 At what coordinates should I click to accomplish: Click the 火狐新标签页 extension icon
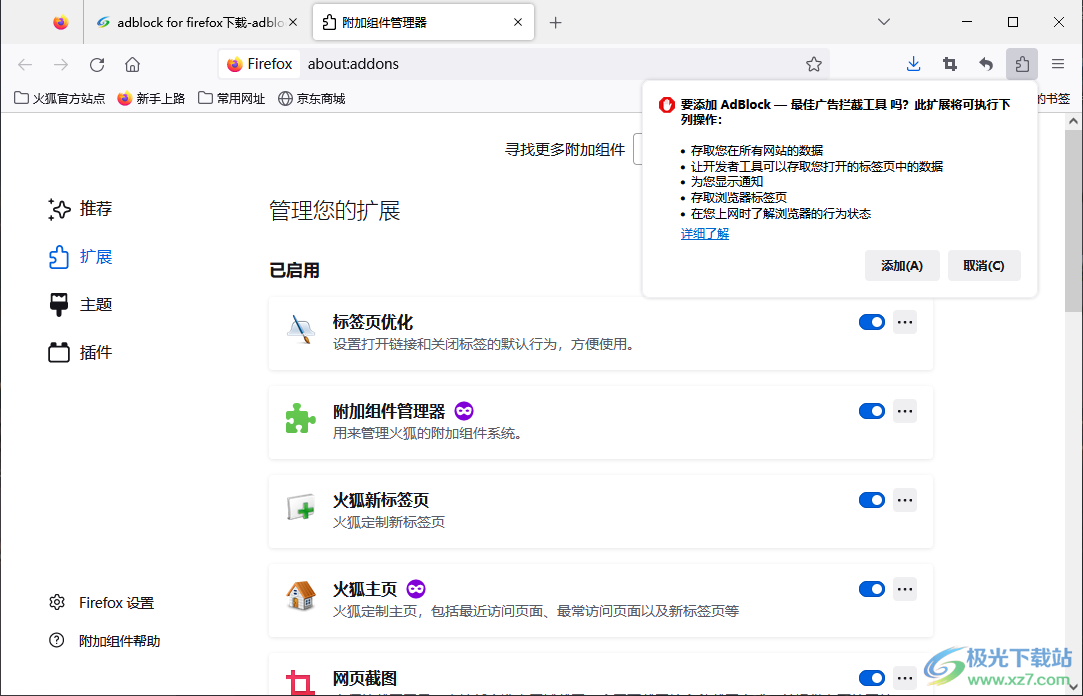click(x=300, y=508)
